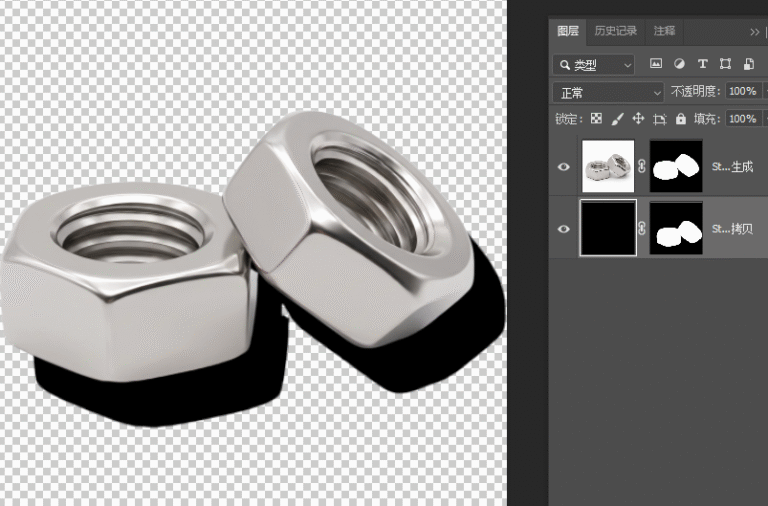
Task: Filter layers by type (T) icon
Action: tap(702, 64)
